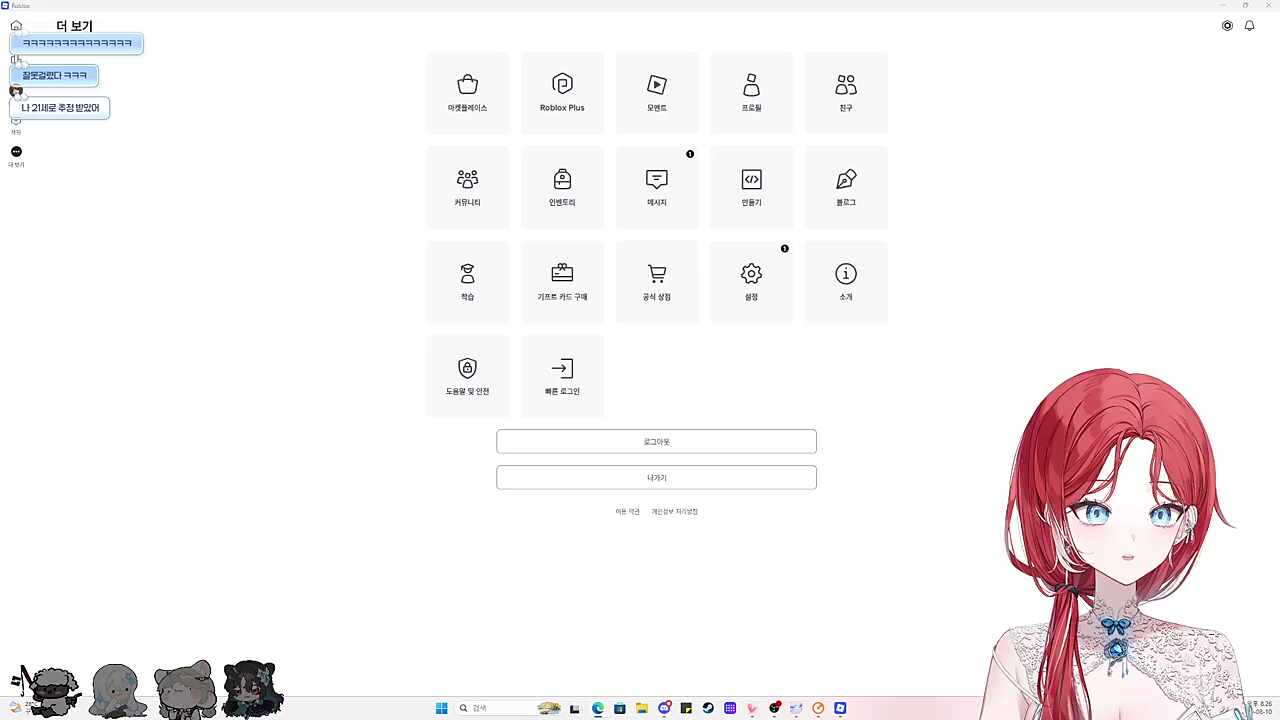
Task: Open Sticky Notes from the taskbar
Action: (x=686, y=708)
